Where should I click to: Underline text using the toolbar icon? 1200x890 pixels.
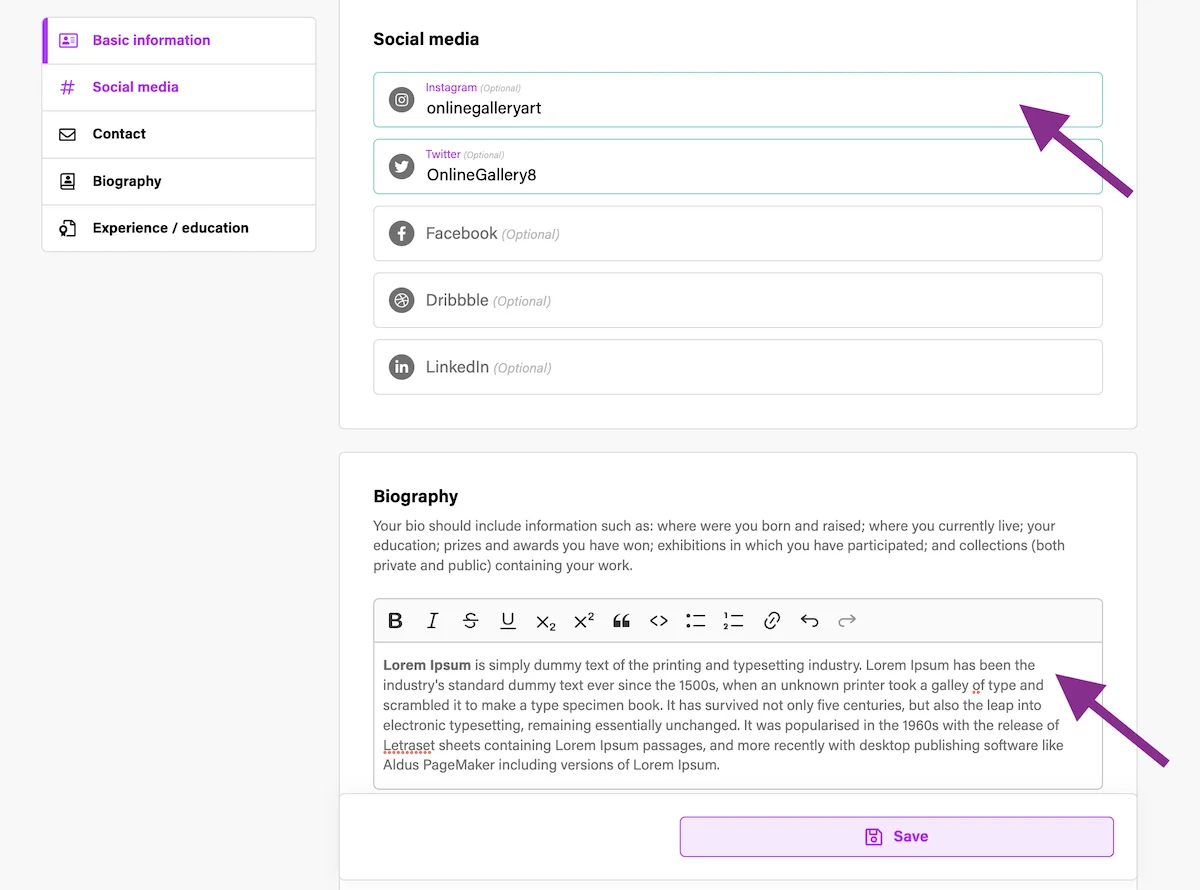click(508, 621)
